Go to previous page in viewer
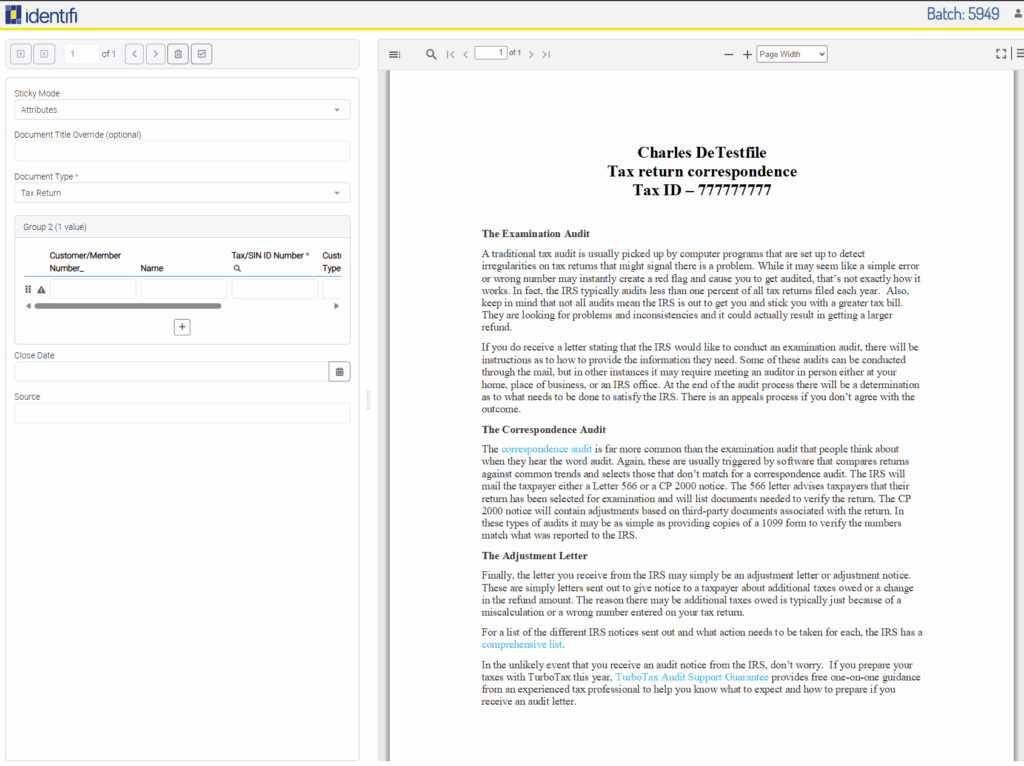The image size is (1024, 766). click(x=466, y=54)
